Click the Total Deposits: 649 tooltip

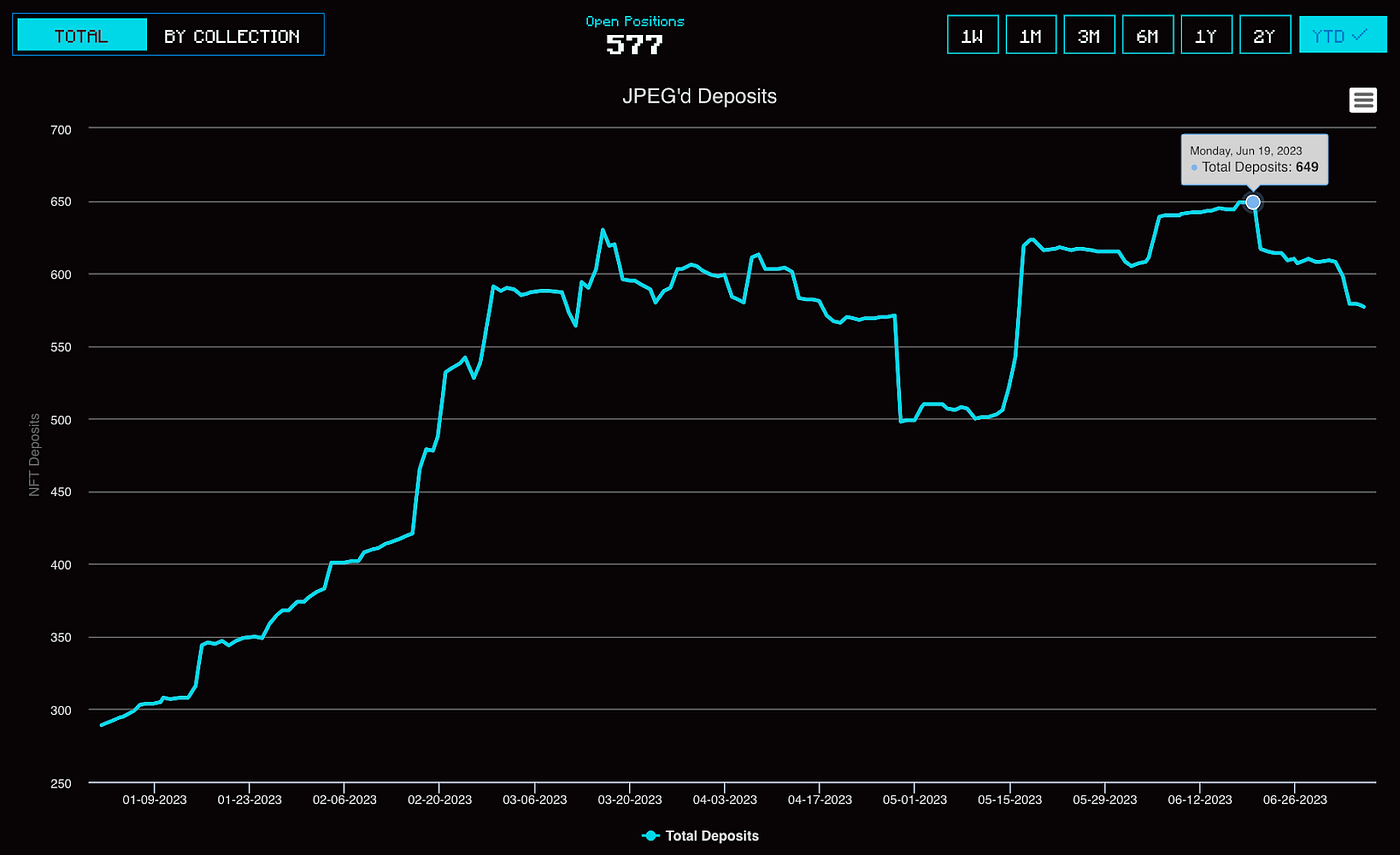click(1255, 160)
